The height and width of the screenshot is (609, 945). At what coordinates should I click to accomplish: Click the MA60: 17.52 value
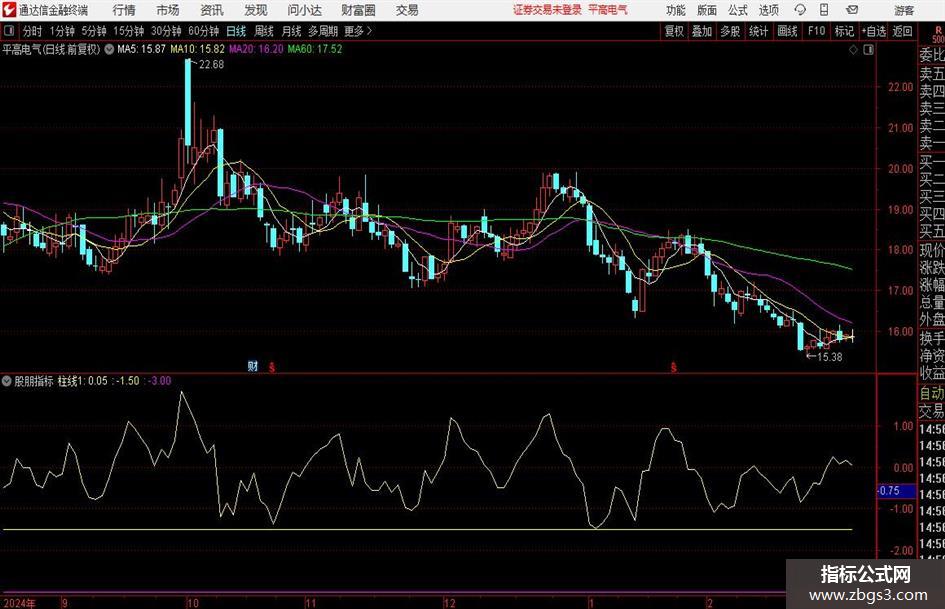(x=315, y=49)
